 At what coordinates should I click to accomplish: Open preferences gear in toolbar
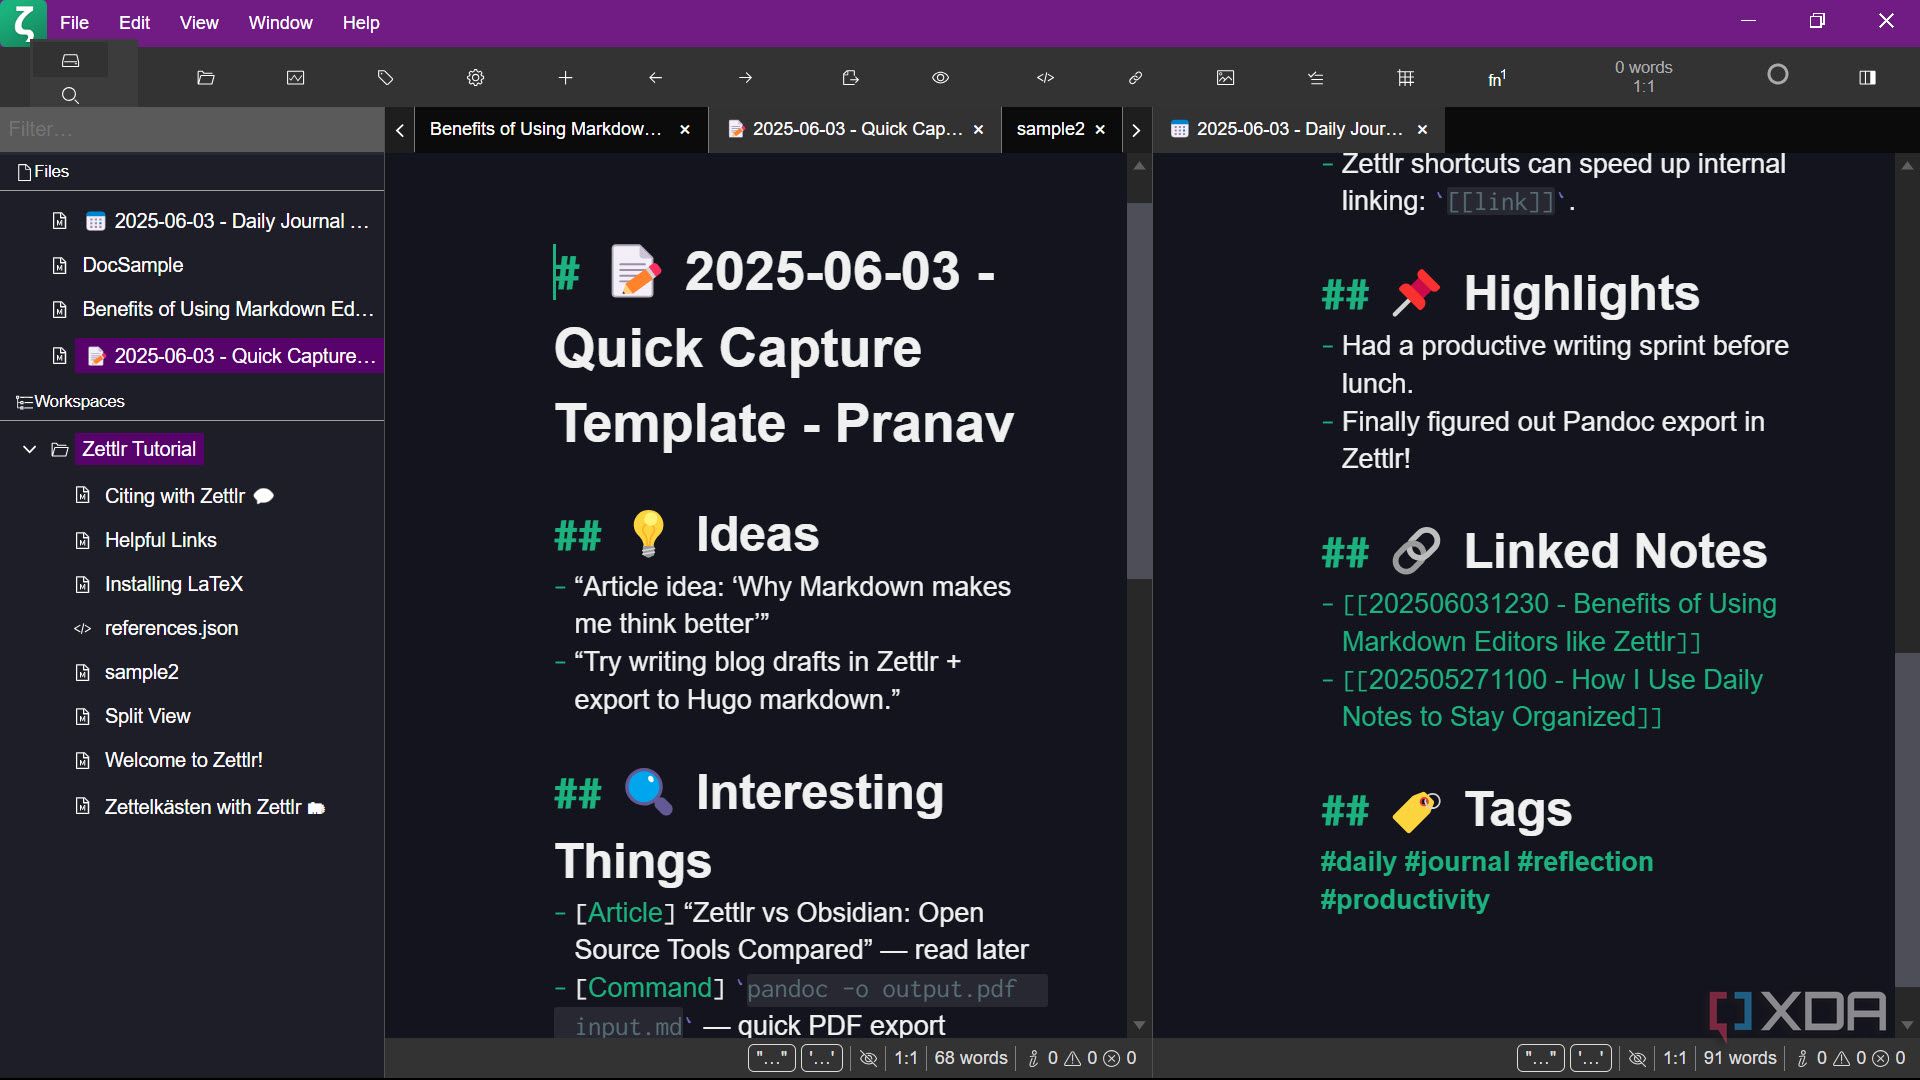click(475, 78)
